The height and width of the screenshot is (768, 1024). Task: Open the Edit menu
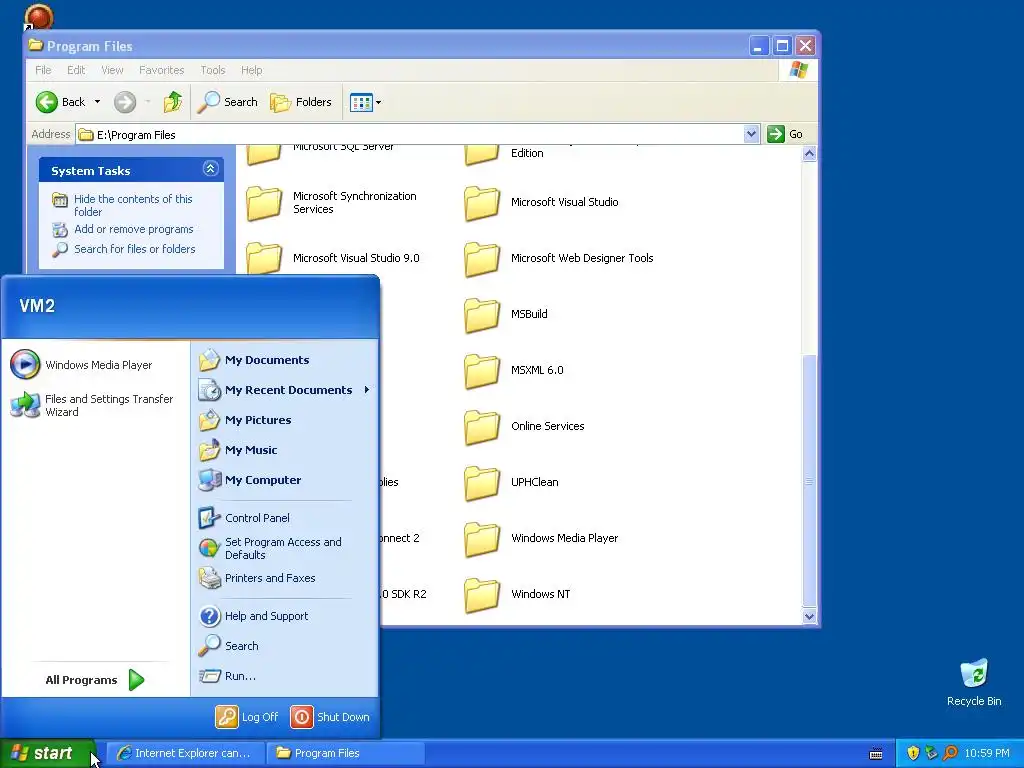(76, 70)
